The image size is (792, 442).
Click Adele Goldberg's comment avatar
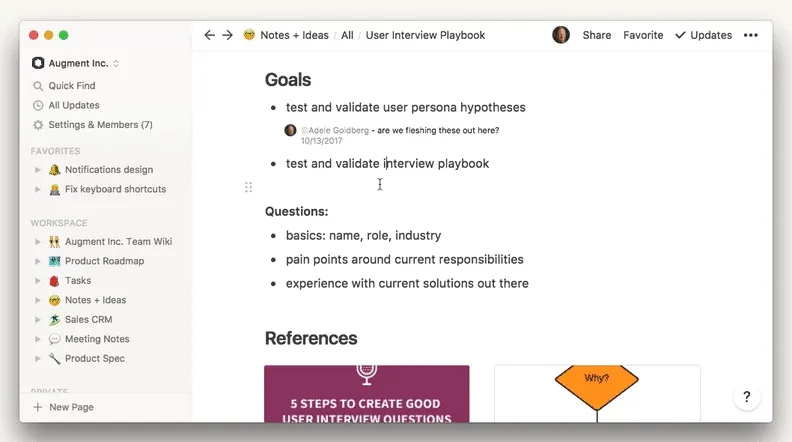(290, 130)
